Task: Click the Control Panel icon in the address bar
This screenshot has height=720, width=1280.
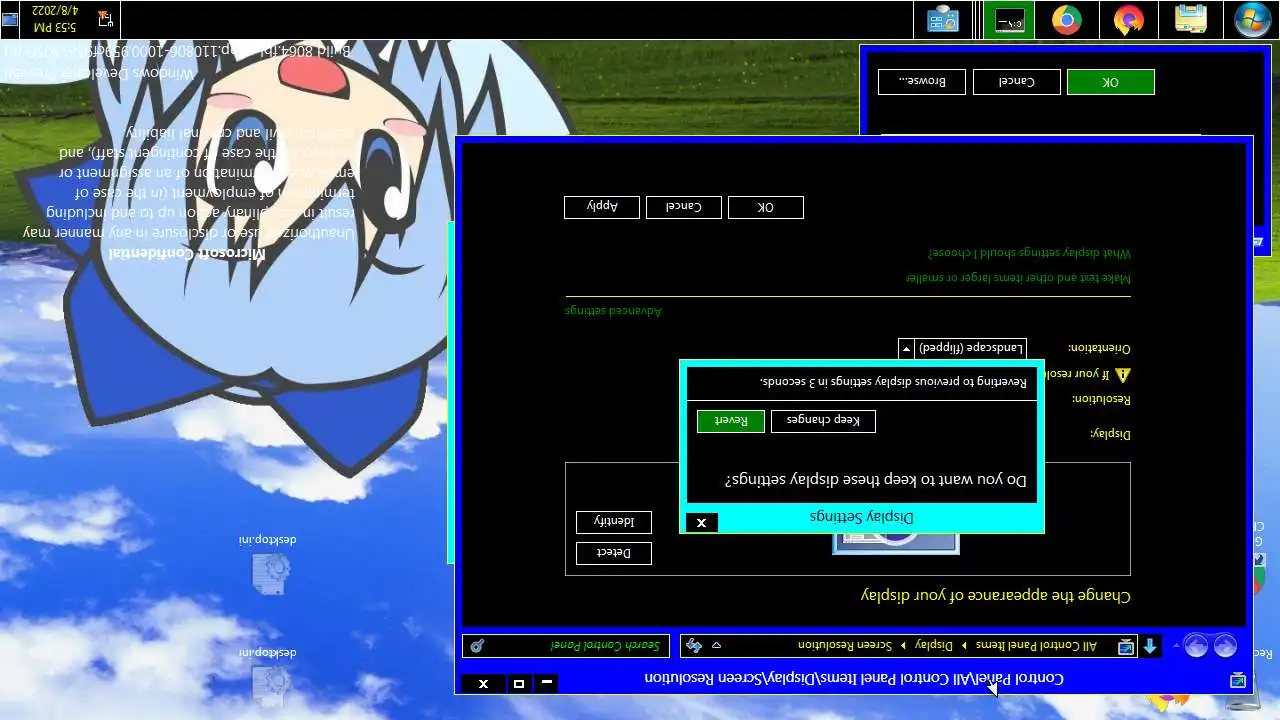Action: tap(1126, 646)
